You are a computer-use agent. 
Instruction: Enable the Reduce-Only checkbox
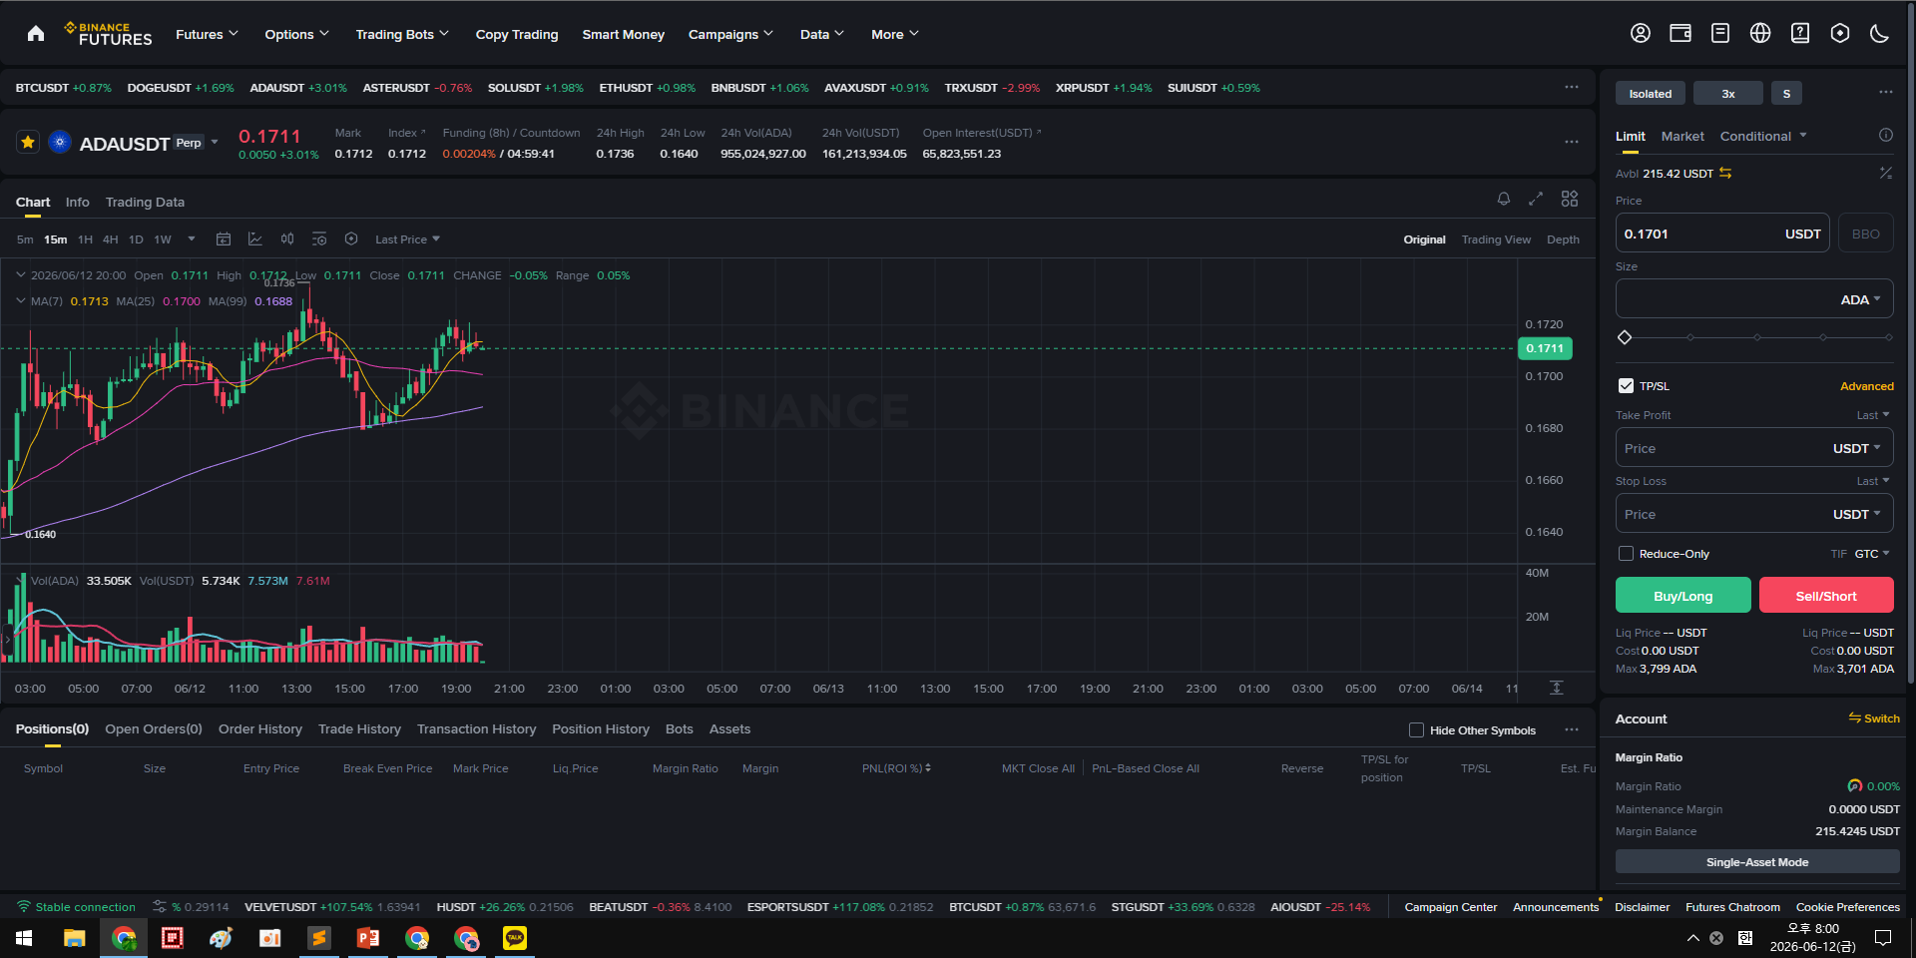point(1626,553)
